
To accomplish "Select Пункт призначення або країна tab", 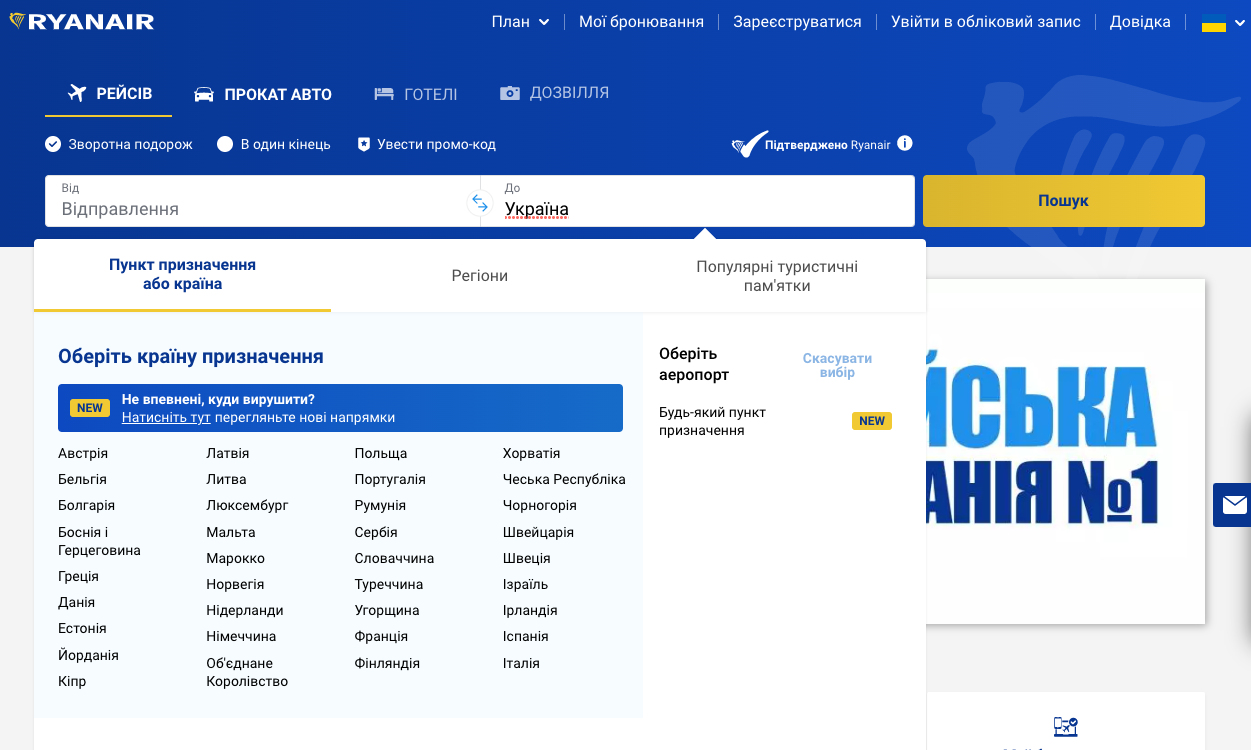I will pos(182,275).
